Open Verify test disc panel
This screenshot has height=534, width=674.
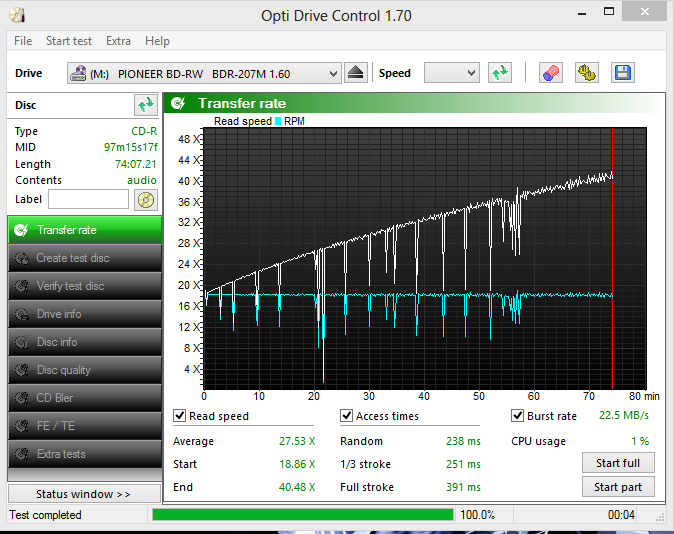click(x=85, y=286)
